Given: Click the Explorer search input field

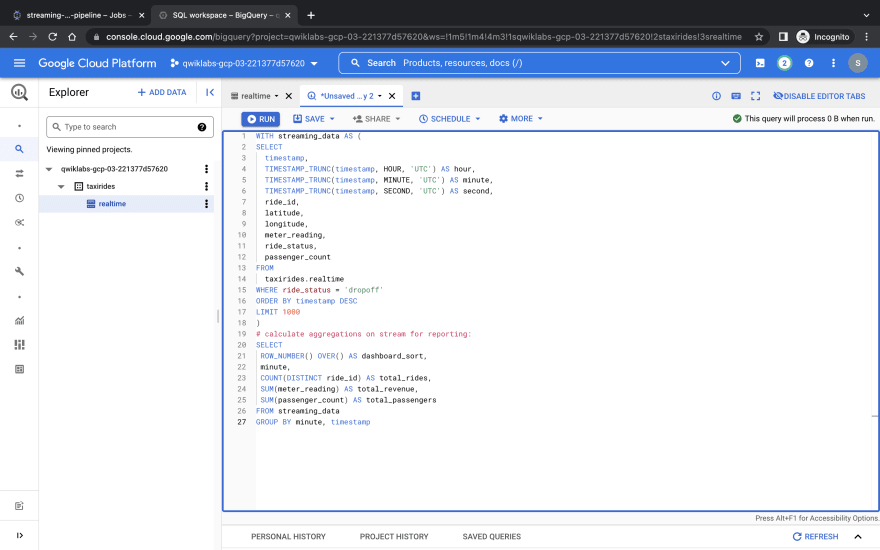Looking at the screenshot, I should 130,127.
